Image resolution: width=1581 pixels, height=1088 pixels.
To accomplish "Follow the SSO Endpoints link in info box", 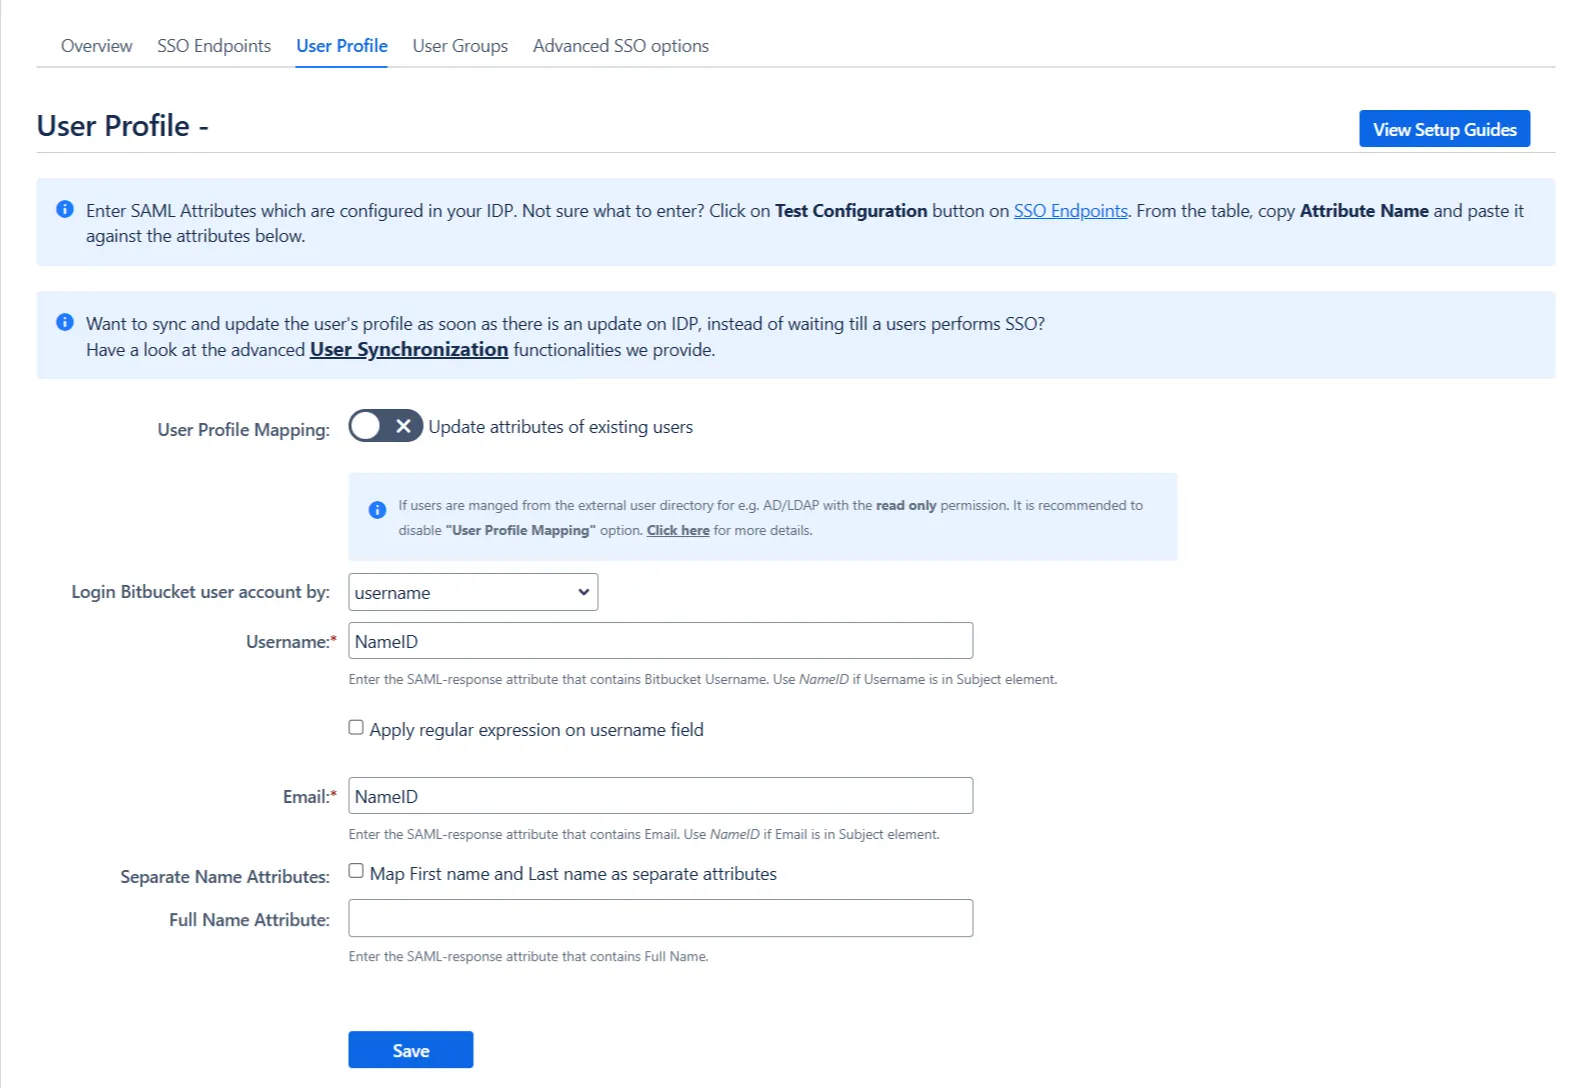I will point(1070,211).
